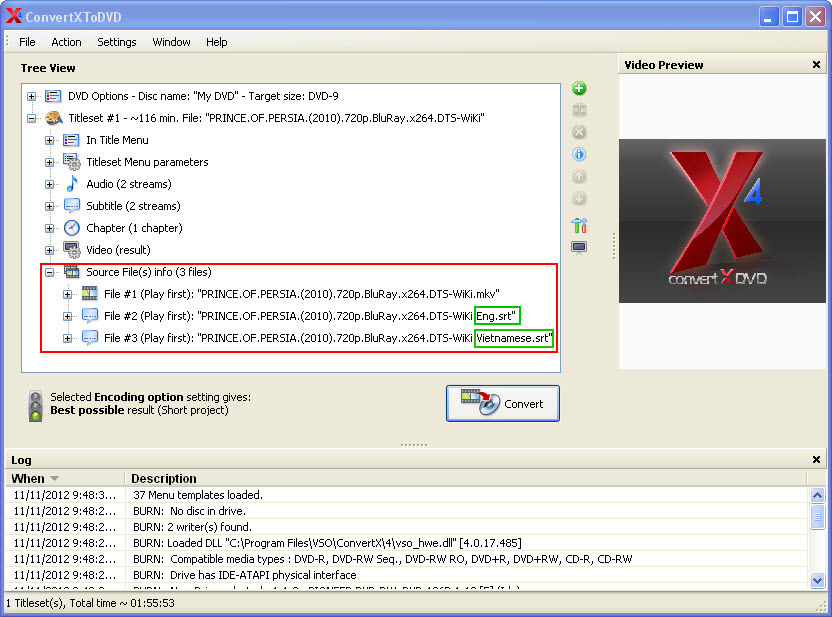The image size is (832, 617).
Task: Expand the File #1 mkv node
Action: click(x=67, y=294)
